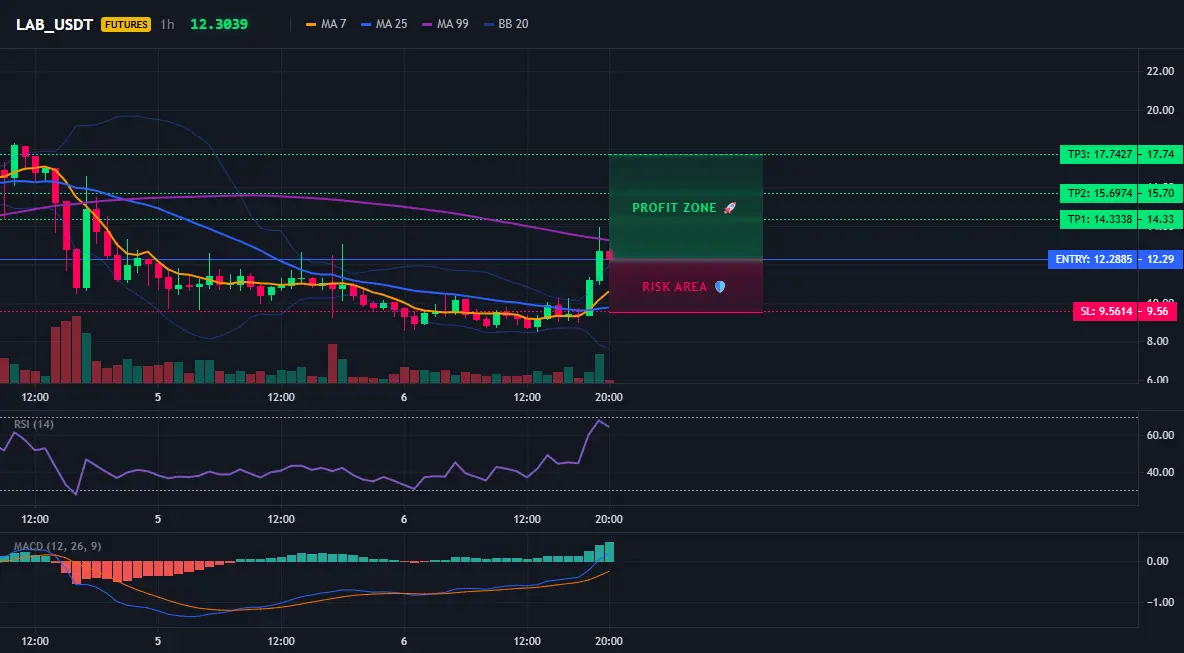Click the 20:00 time label under RSI panel

click(x=609, y=519)
